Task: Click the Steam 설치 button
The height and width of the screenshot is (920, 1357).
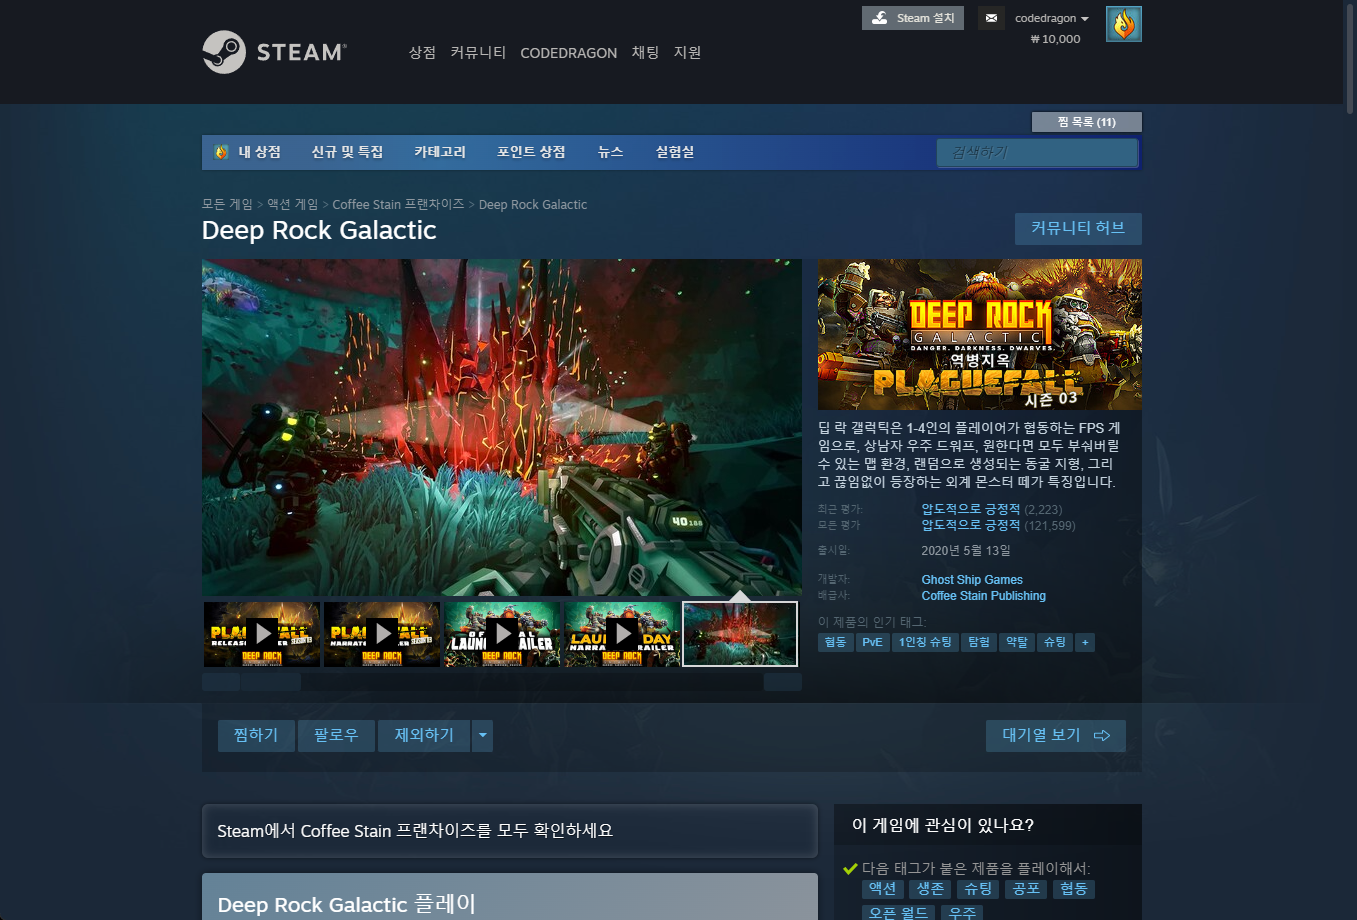Action: coord(913,18)
